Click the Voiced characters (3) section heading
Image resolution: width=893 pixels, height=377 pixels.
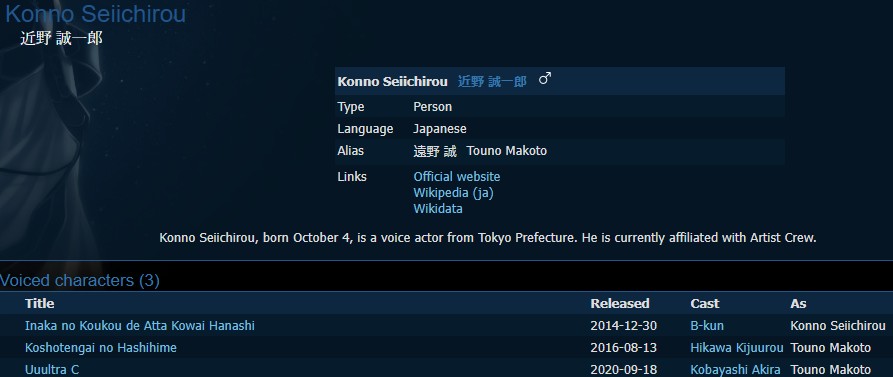pos(80,280)
